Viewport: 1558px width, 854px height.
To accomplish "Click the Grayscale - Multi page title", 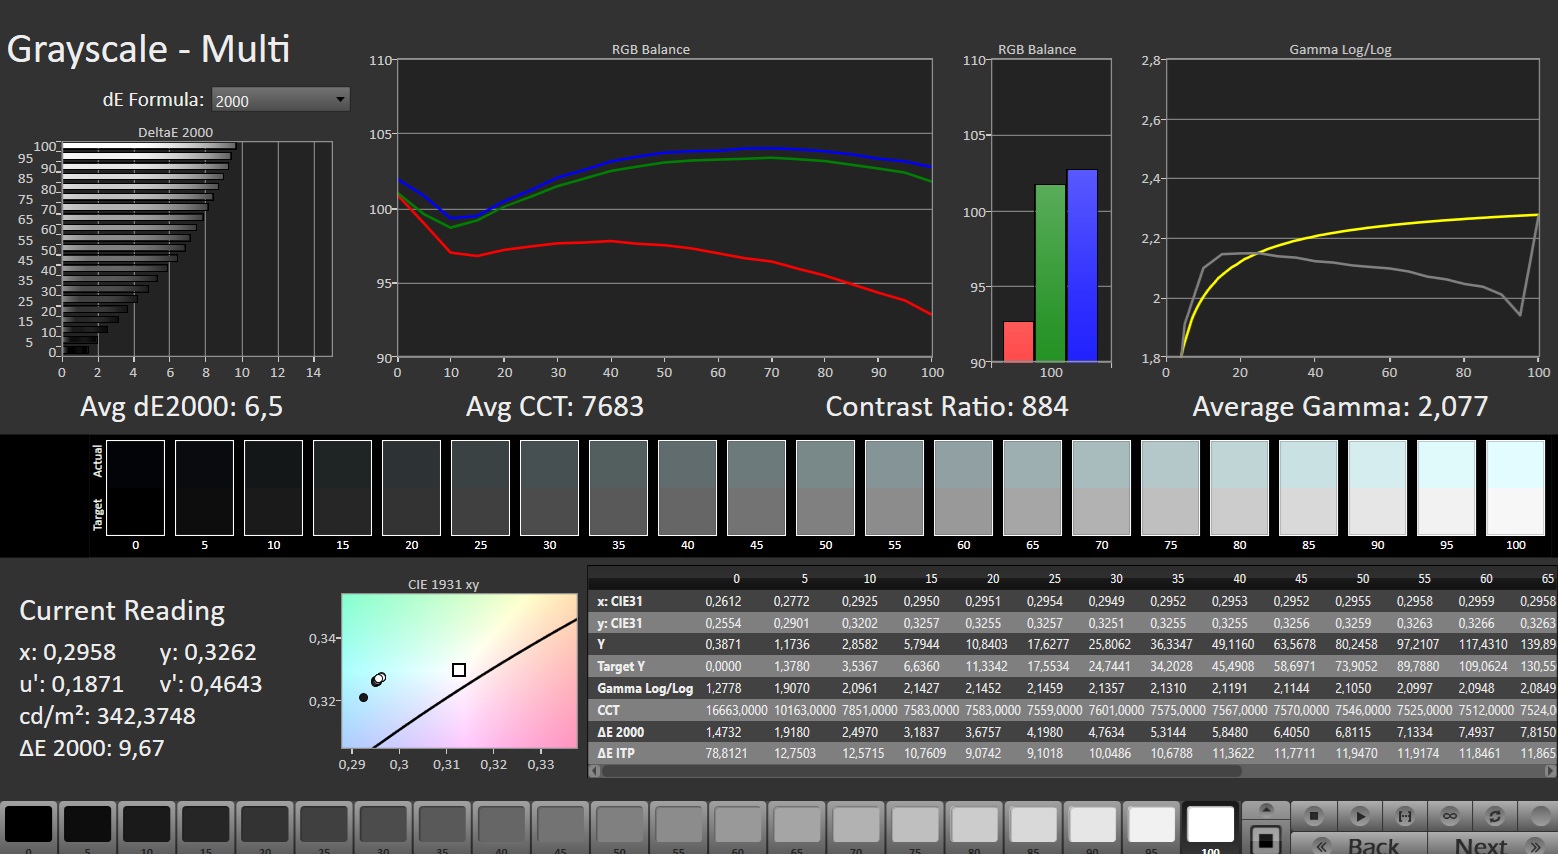I will tap(149, 49).
